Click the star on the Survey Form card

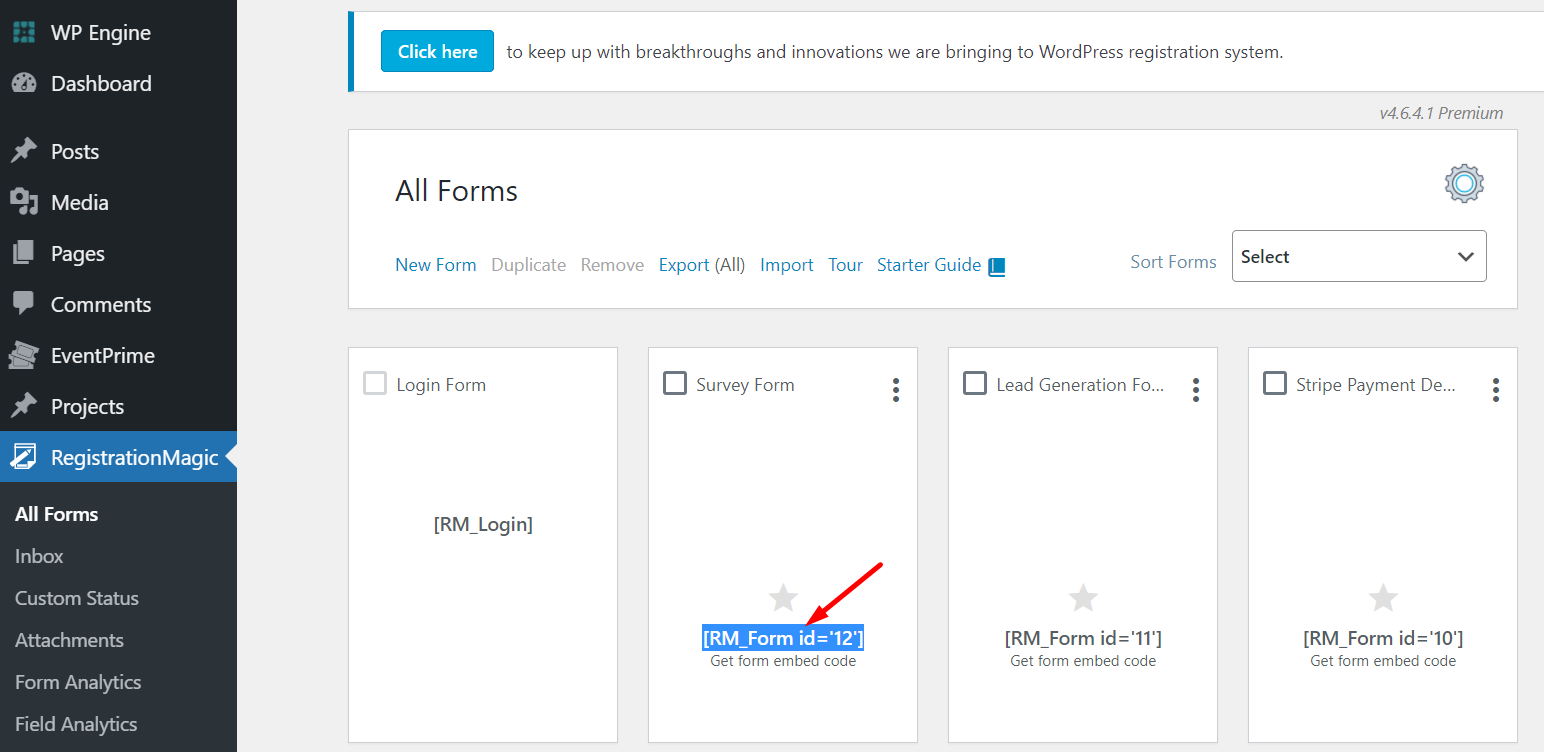(x=783, y=598)
